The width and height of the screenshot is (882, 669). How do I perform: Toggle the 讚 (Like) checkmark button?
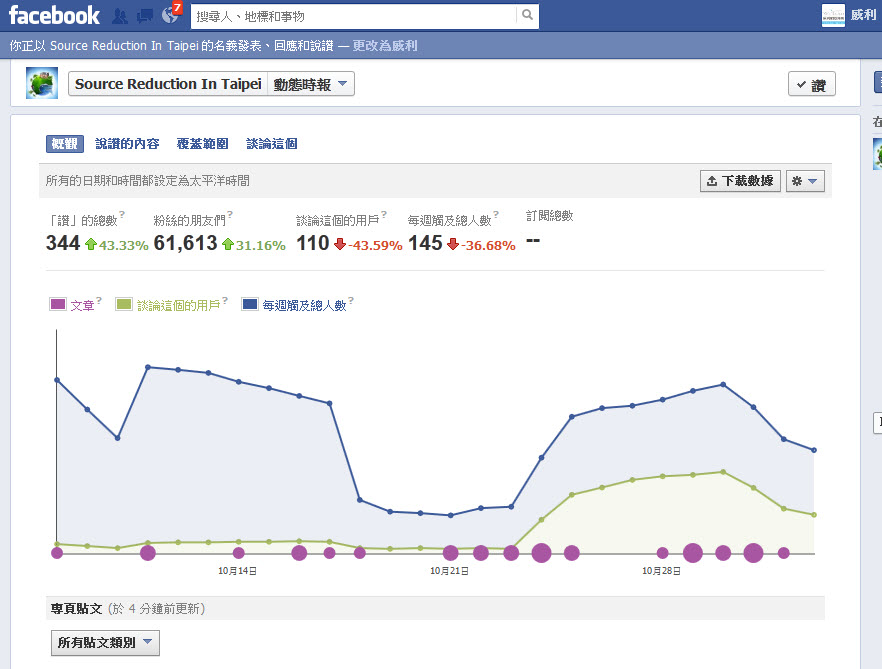point(811,85)
